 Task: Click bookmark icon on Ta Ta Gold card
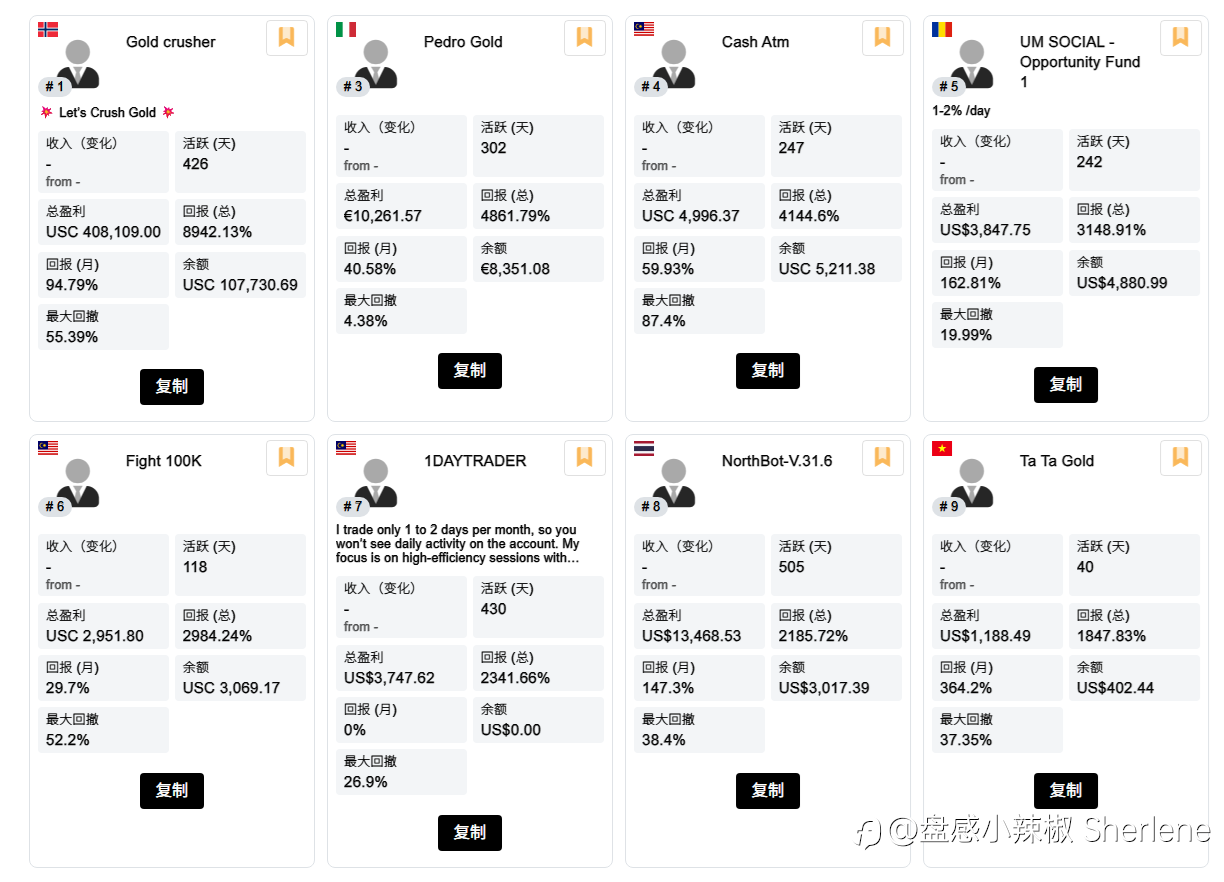1180,457
